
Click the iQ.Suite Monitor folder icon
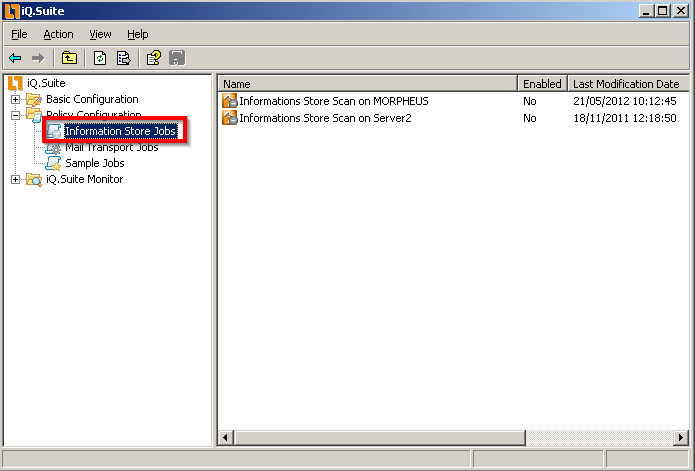pos(34,180)
